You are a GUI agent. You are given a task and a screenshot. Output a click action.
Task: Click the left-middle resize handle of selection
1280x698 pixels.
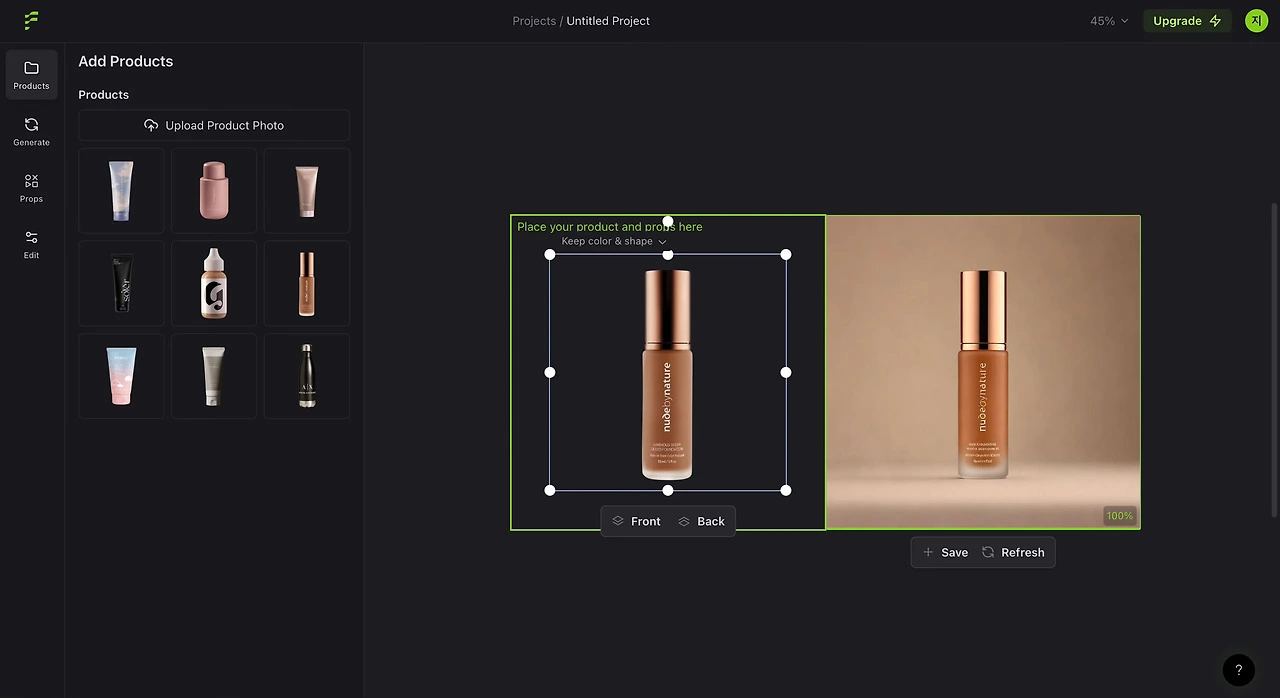pos(550,372)
